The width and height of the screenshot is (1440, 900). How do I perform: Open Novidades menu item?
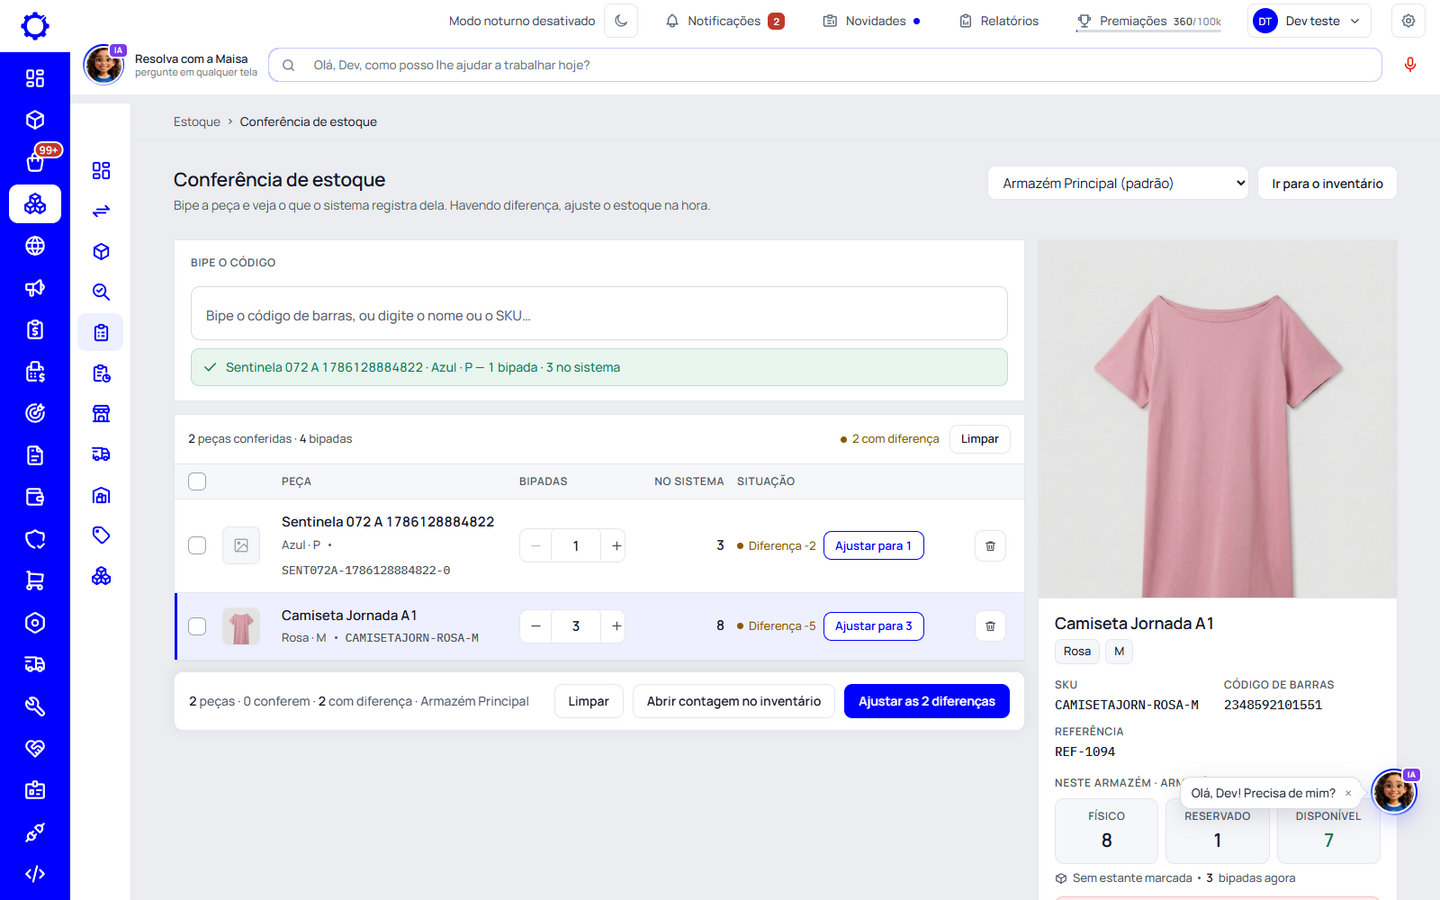pyautogui.click(x=871, y=21)
